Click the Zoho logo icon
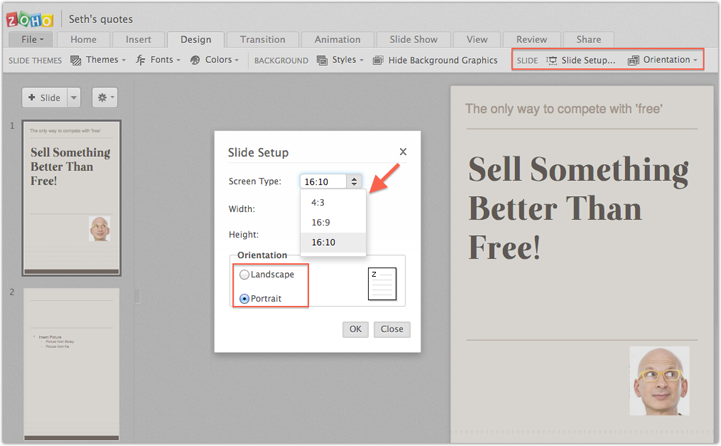Viewport: 721px width, 446px height. coord(29,19)
